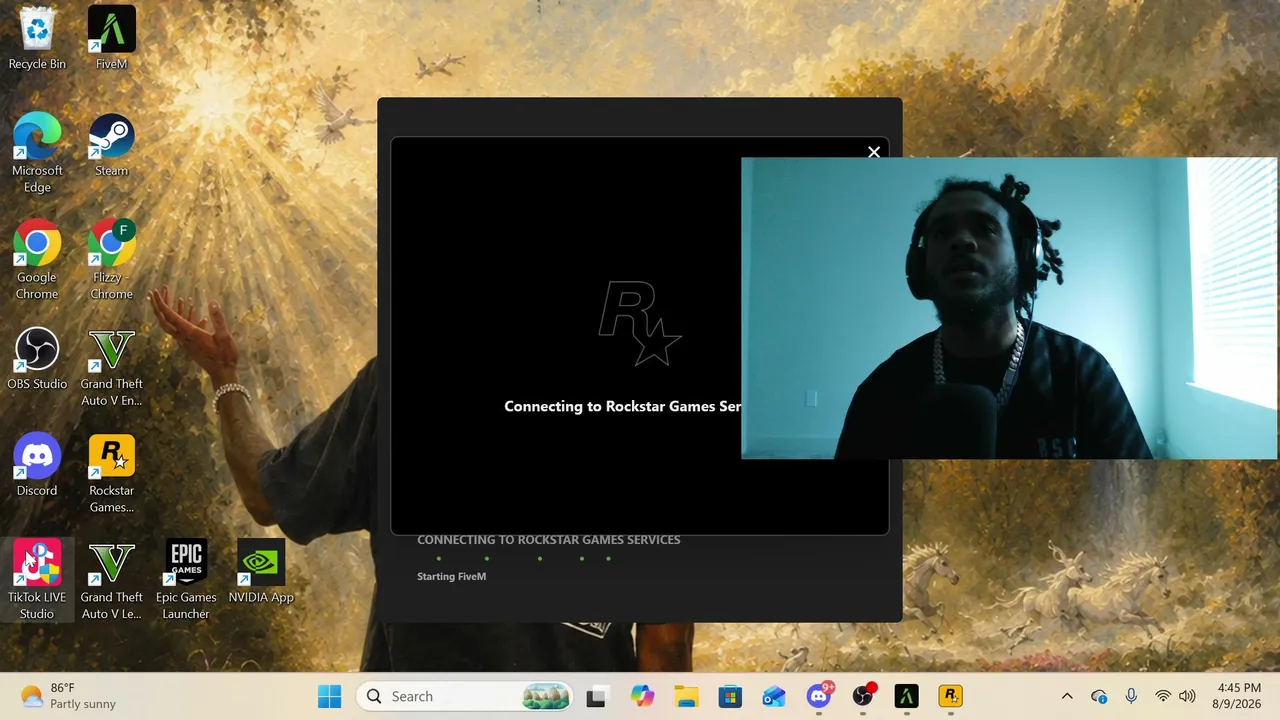Open the weather widget showing 86°F
Viewport: 1280px width, 720px height.
click(68, 696)
